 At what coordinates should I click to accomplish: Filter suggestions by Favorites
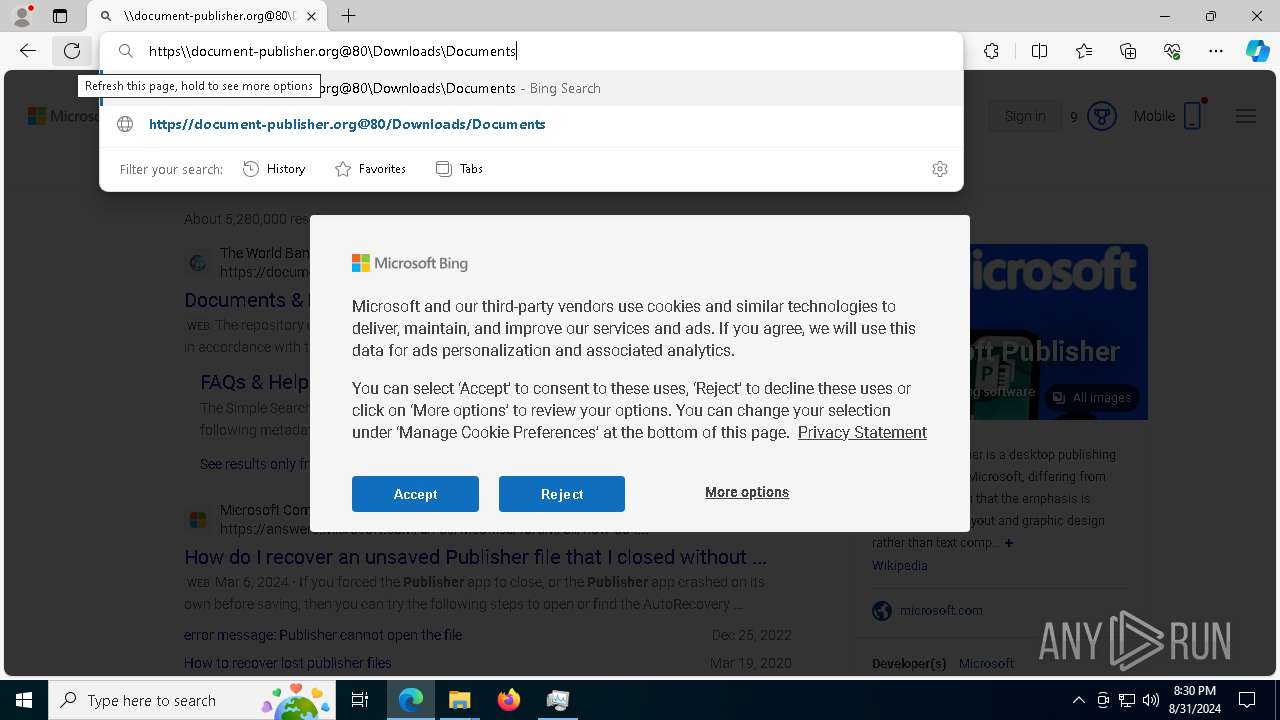(x=370, y=169)
